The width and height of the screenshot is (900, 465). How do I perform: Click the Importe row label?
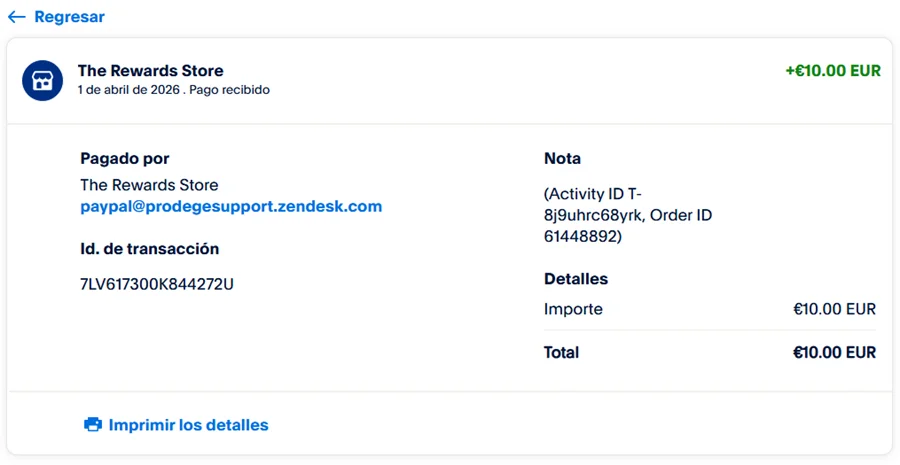(573, 309)
